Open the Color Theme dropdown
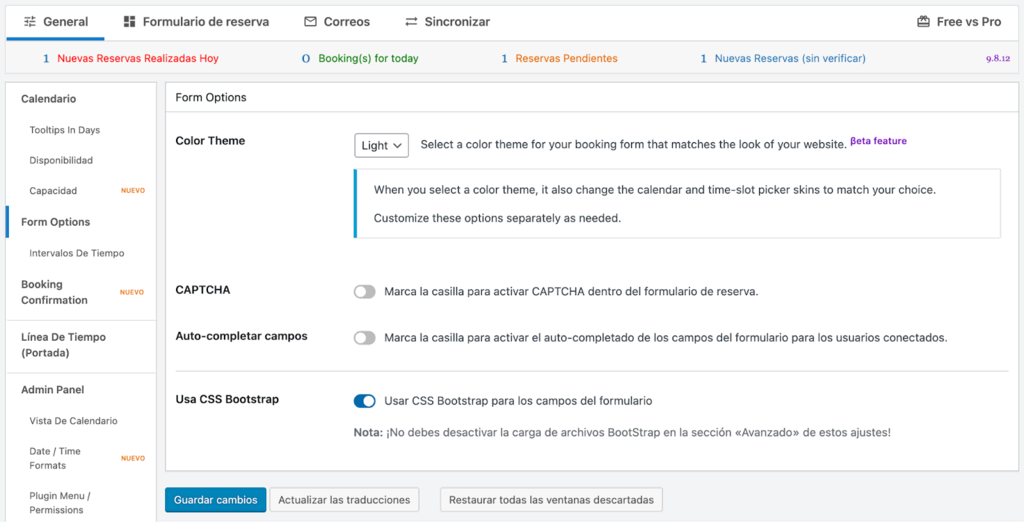The width and height of the screenshot is (1024, 522). tap(381, 145)
